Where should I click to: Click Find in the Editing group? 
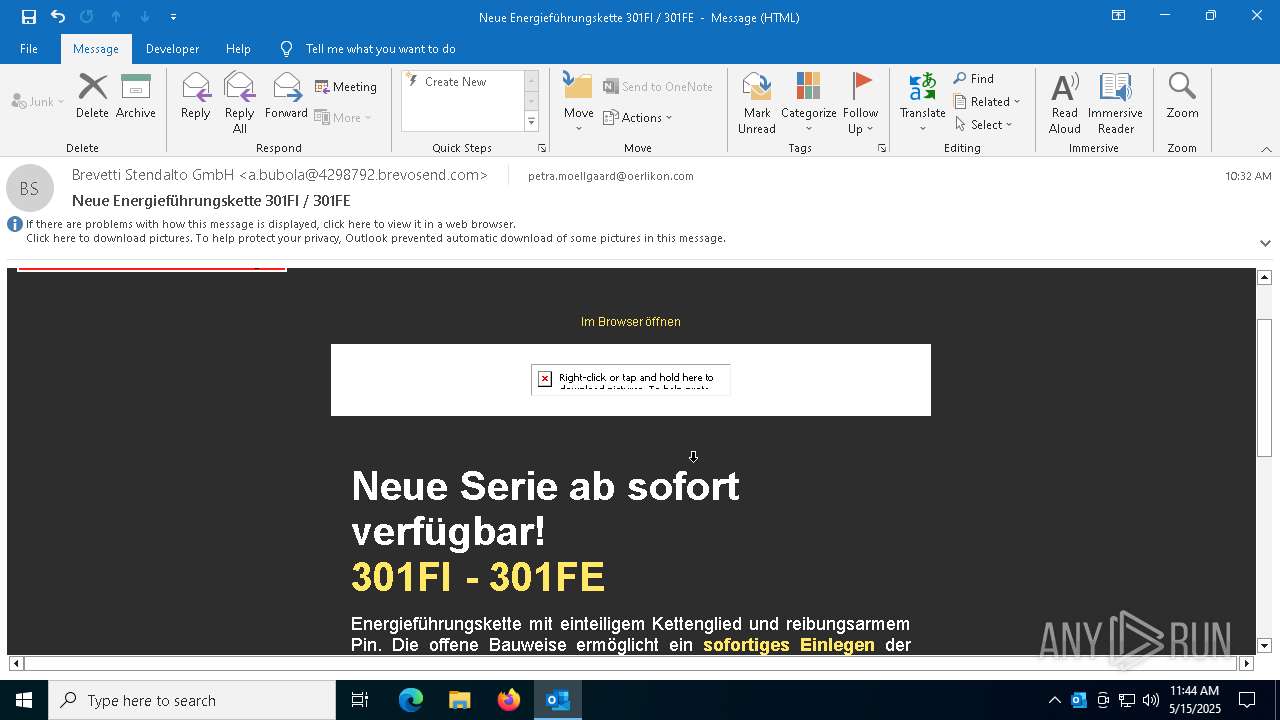click(974, 79)
